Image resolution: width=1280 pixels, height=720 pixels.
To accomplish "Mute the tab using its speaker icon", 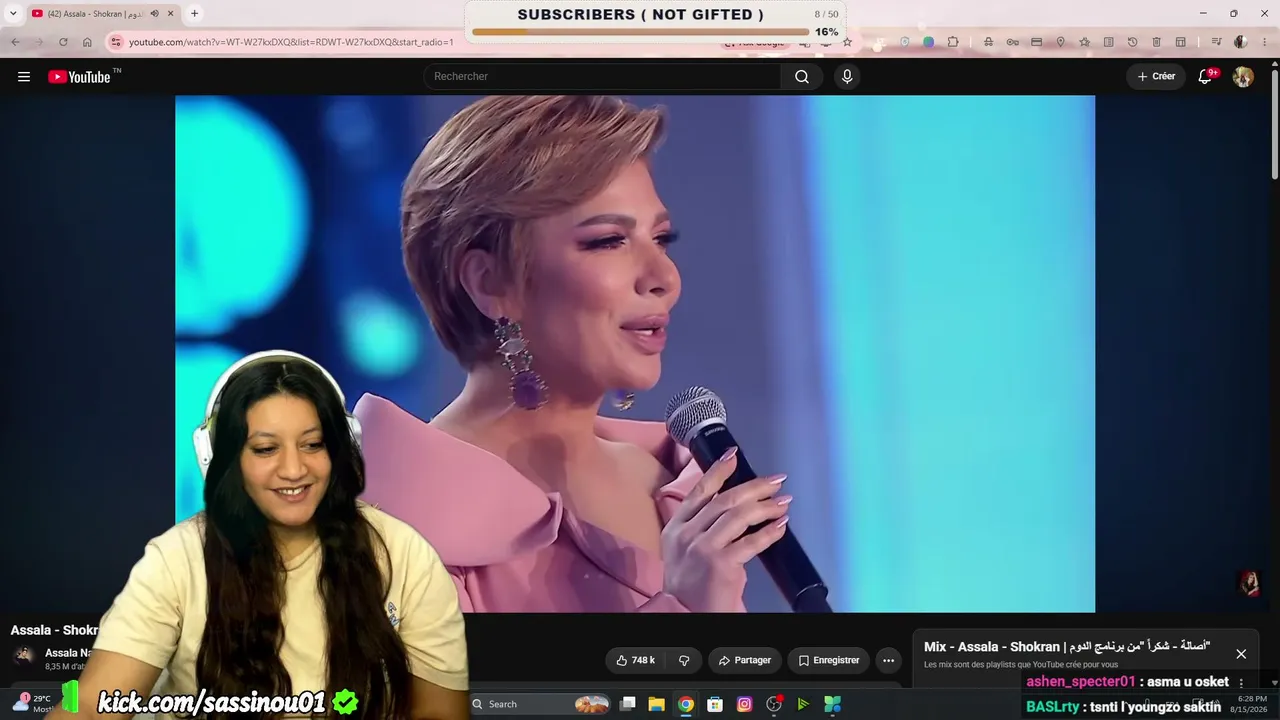I will pos(154,14).
